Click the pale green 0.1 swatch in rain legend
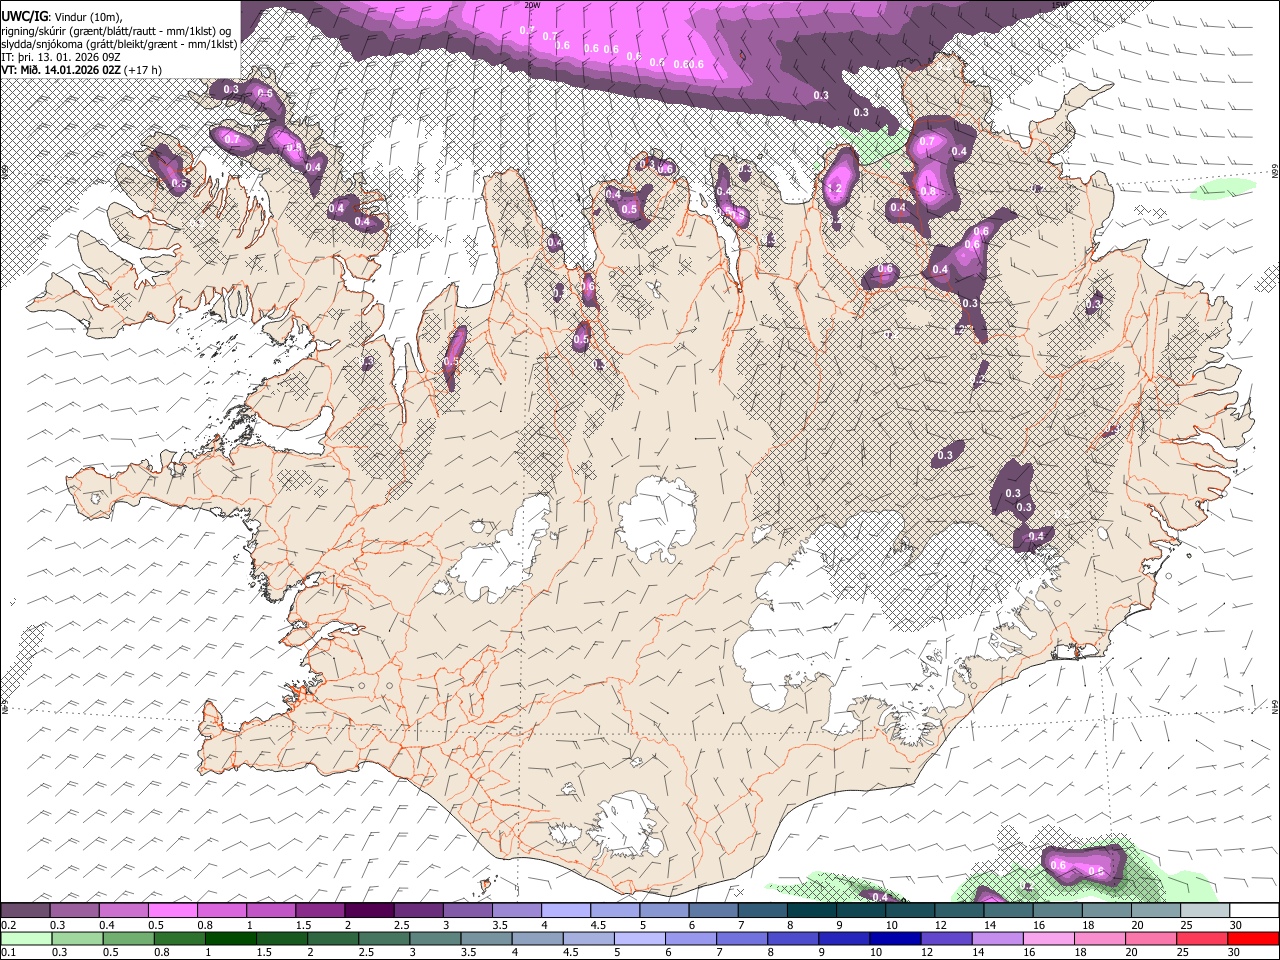1280x960 pixels. pos(25,938)
